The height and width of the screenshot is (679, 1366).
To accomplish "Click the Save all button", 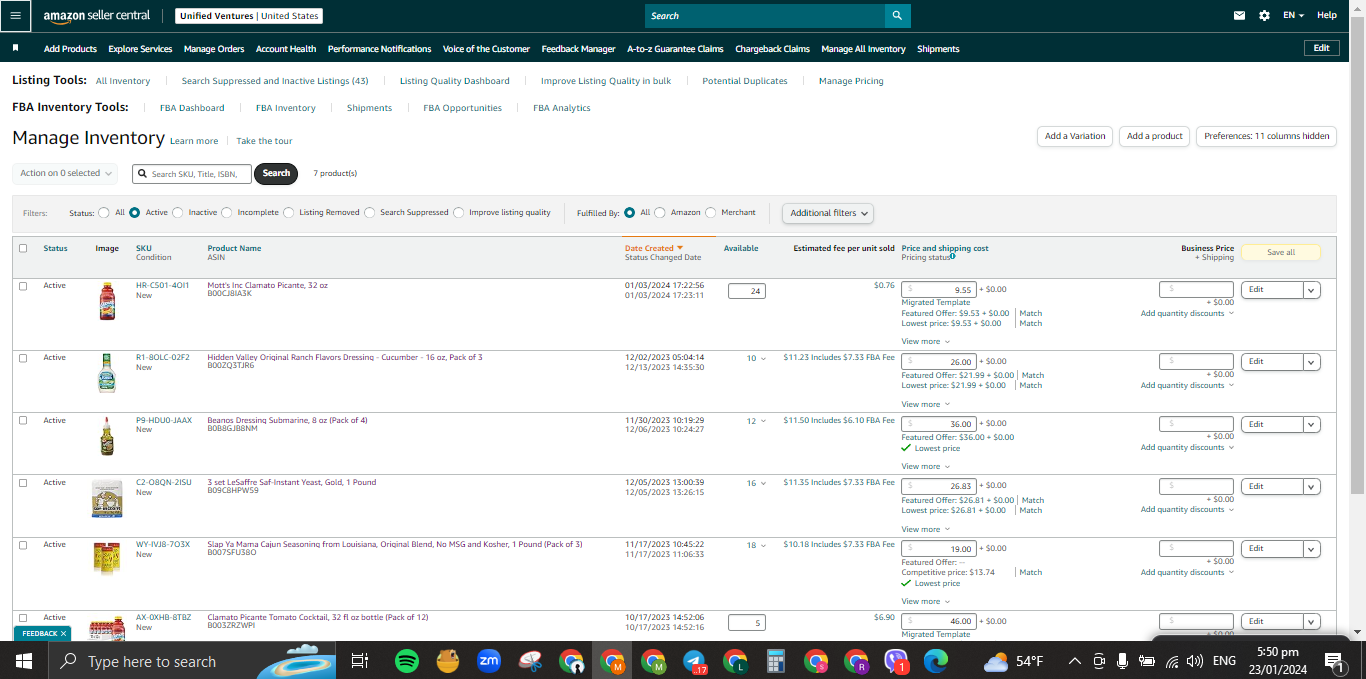I will 1281,253.
